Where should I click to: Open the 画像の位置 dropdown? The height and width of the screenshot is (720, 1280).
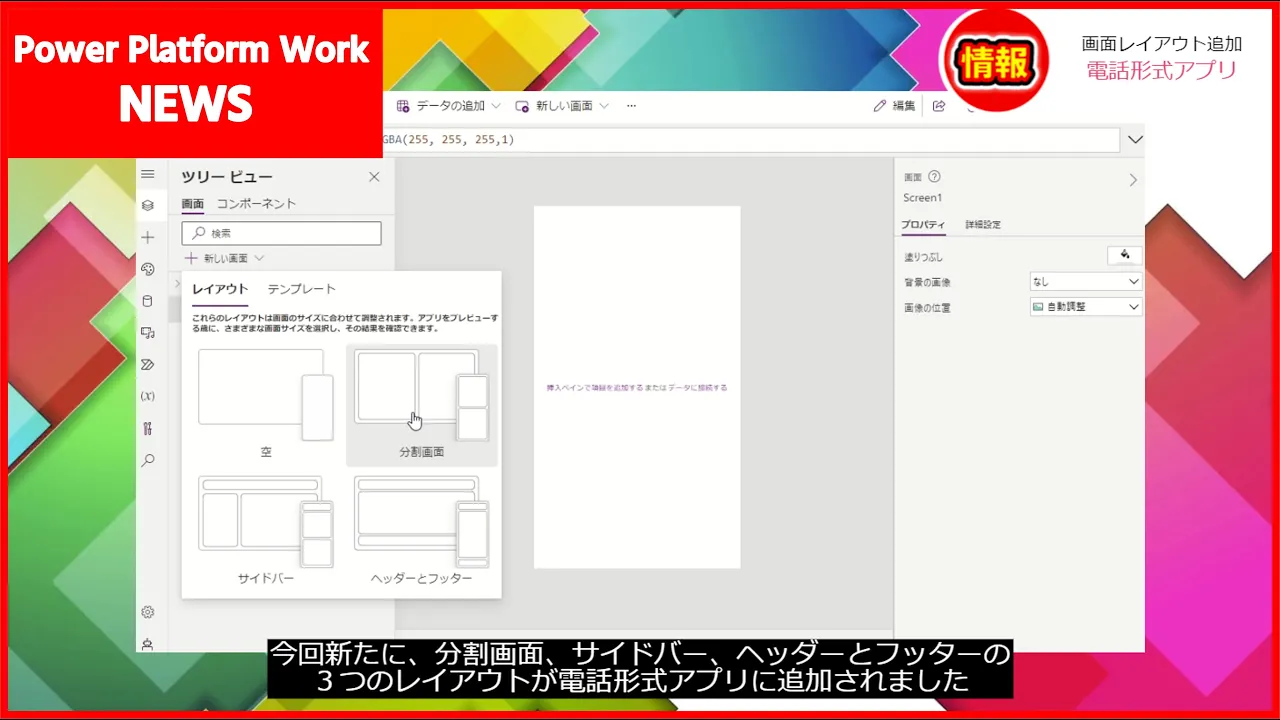1086,307
